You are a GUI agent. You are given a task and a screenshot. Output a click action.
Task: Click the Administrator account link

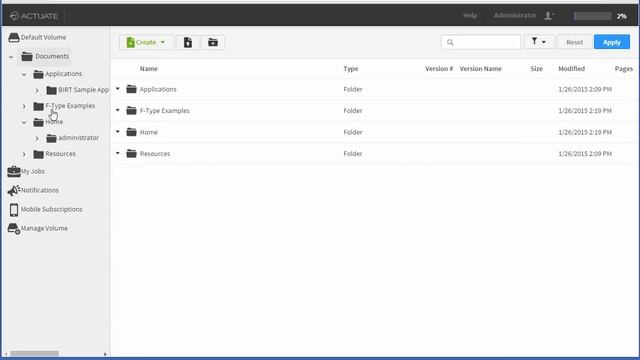click(515, 16)
